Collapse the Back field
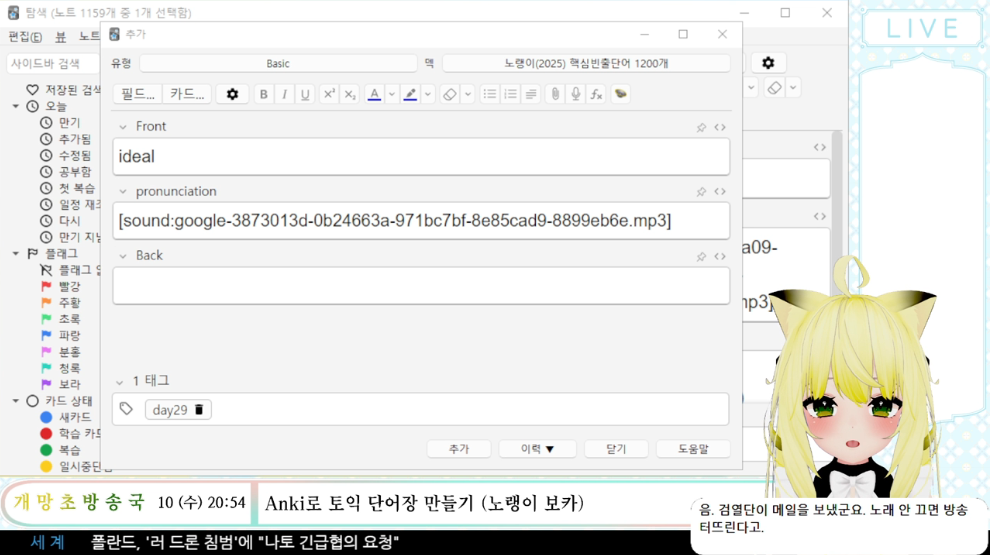Screen dimensions: 990x555 pyautogui.click(x=122, y=256)
